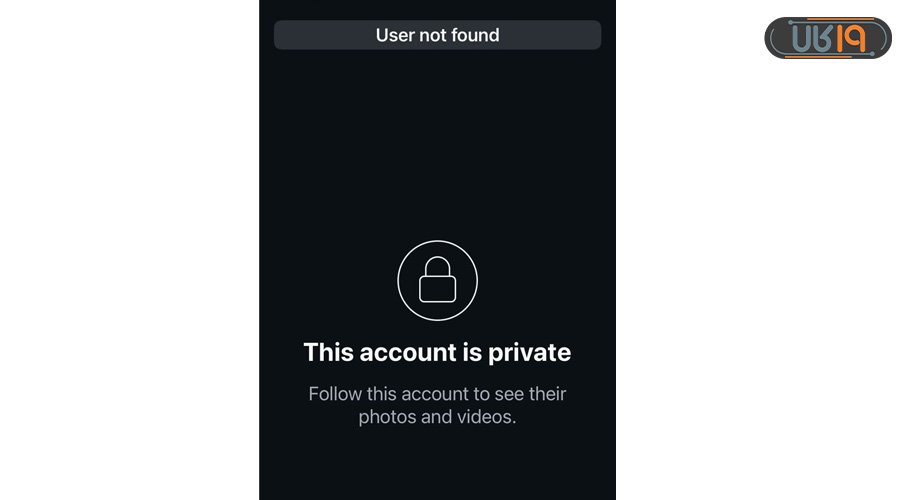Tap the word 'Follow' in the gray description

335,394
